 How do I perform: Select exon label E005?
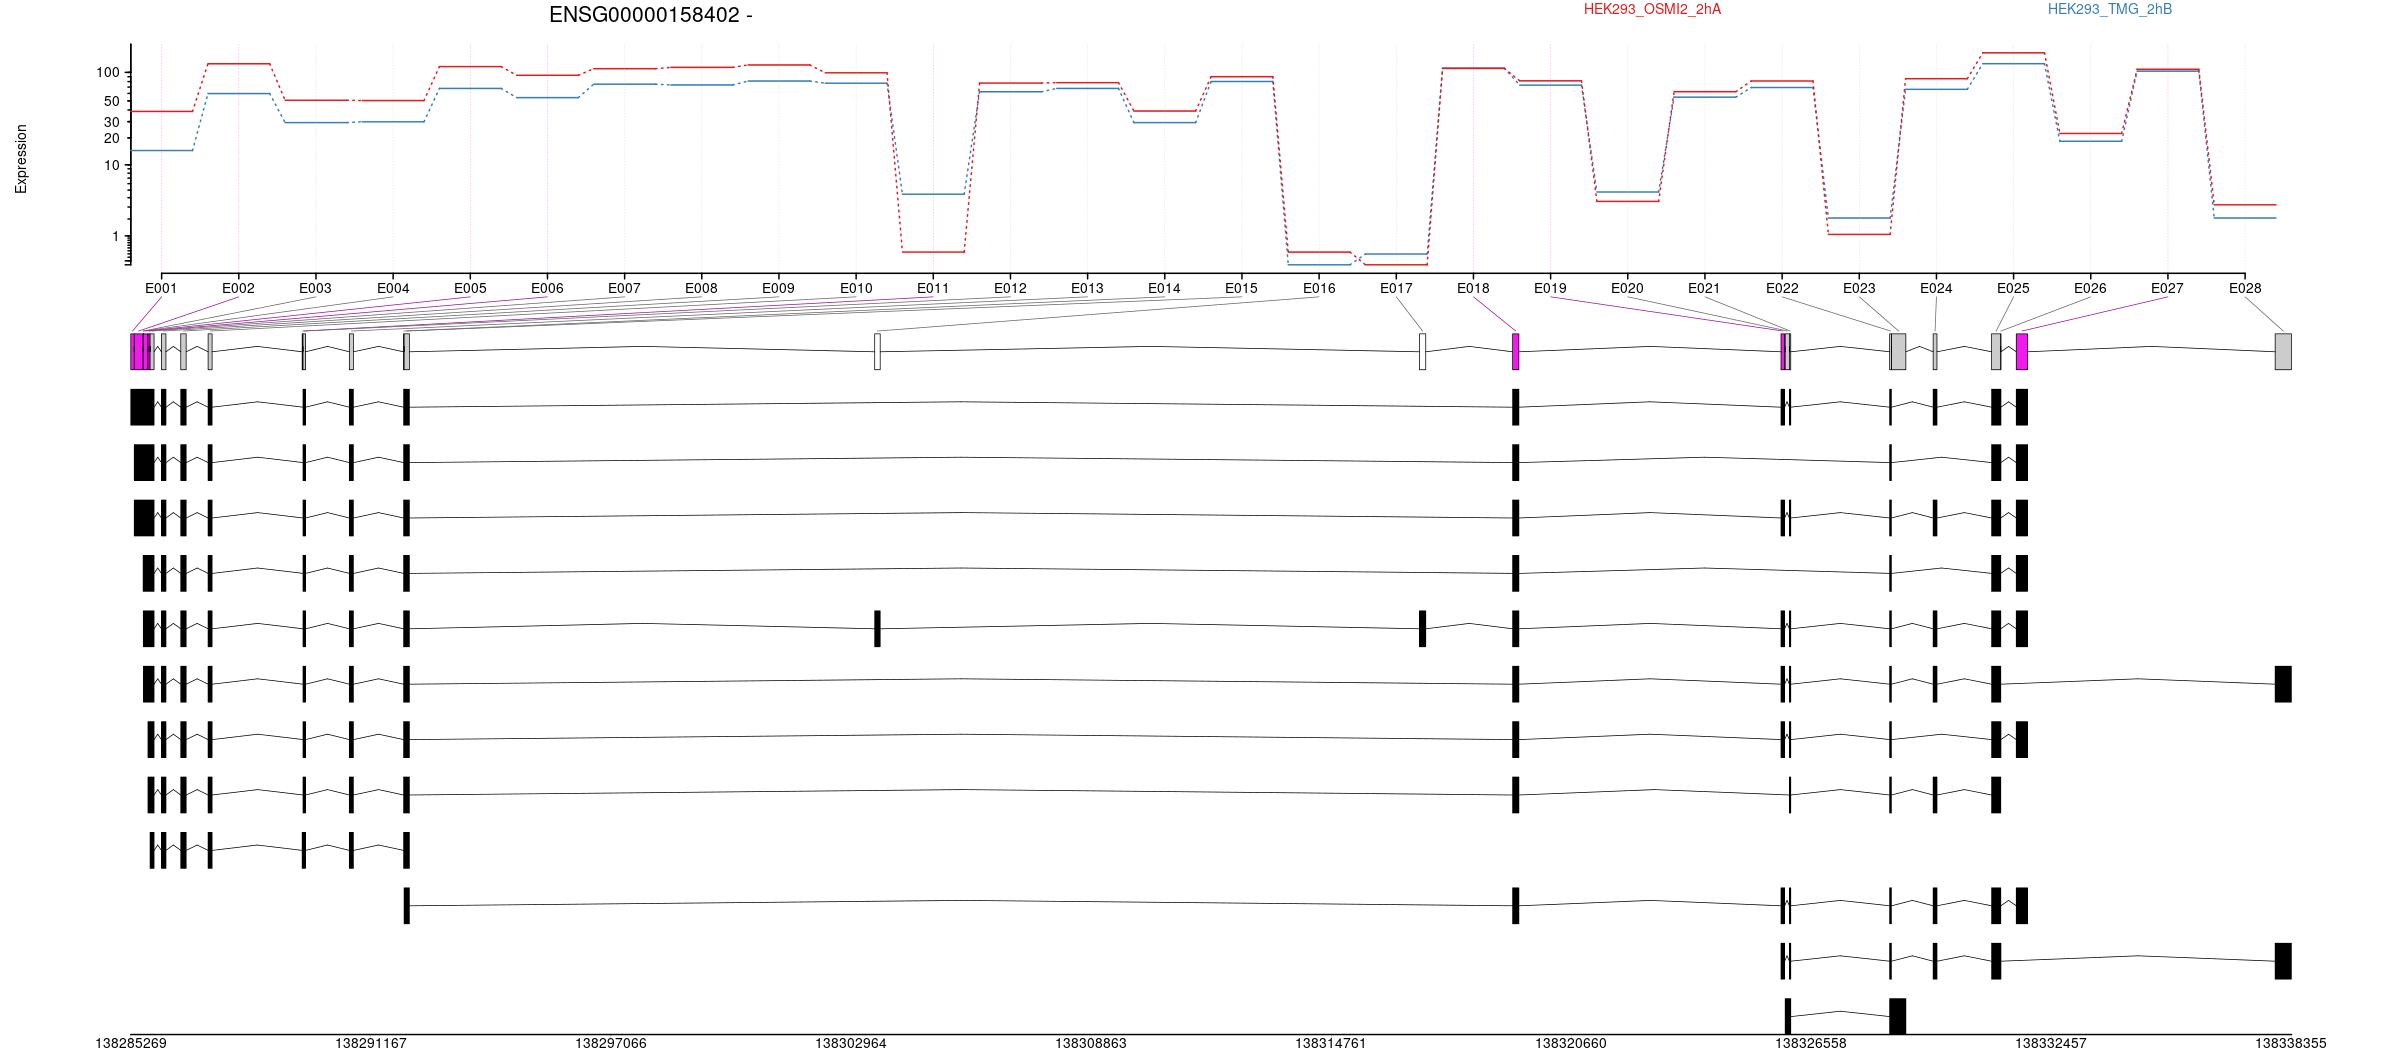(x=470, y=288)
